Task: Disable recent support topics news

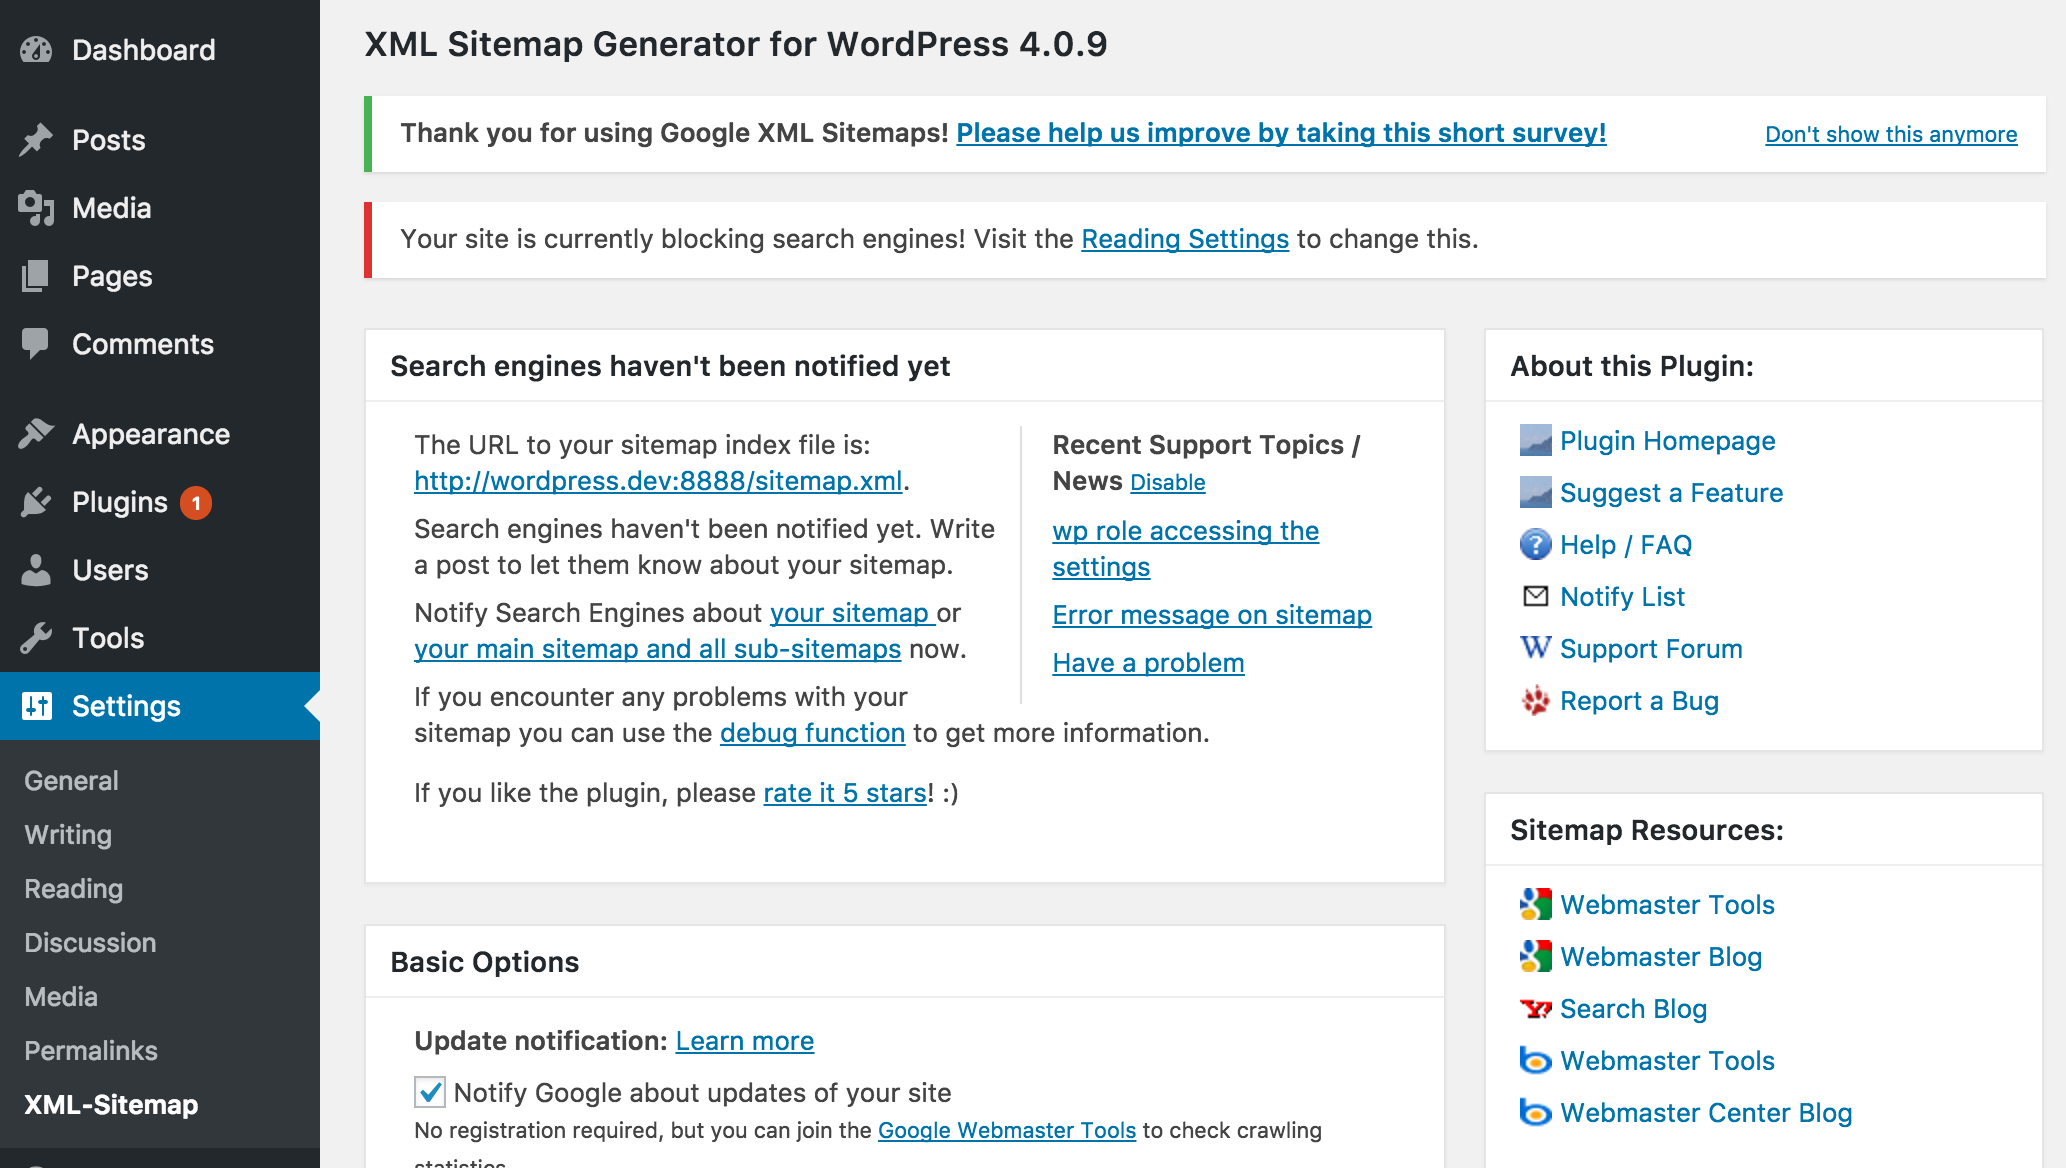Action: click(1167, 483)
